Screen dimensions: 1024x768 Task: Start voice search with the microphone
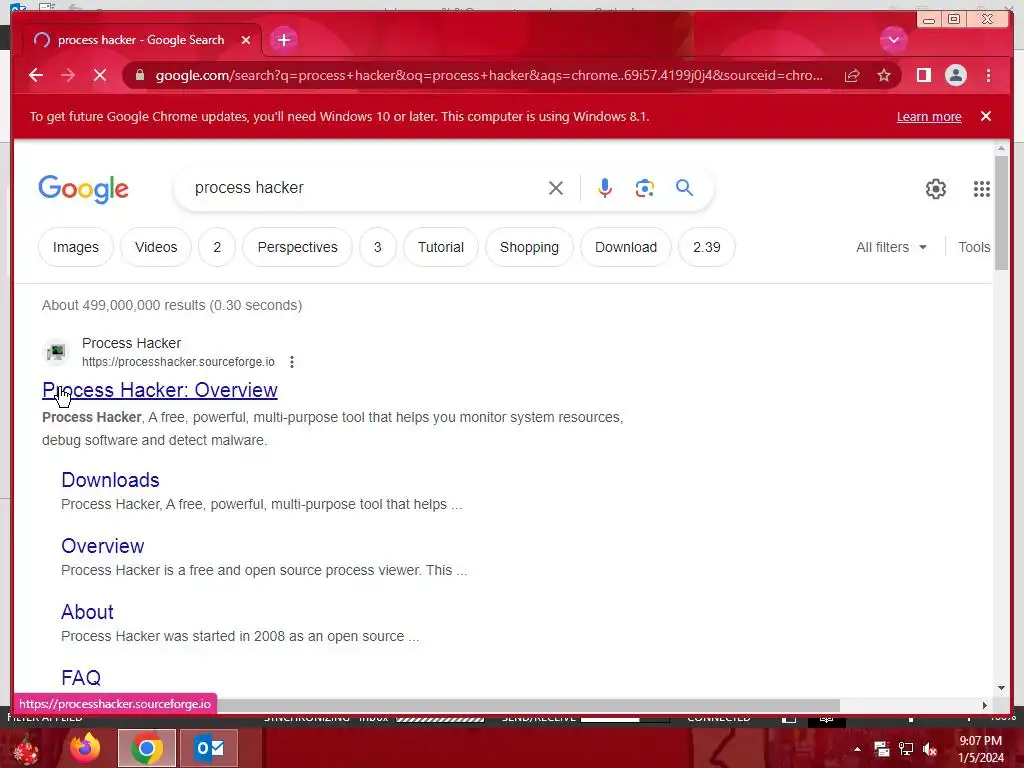click(605, 188)
